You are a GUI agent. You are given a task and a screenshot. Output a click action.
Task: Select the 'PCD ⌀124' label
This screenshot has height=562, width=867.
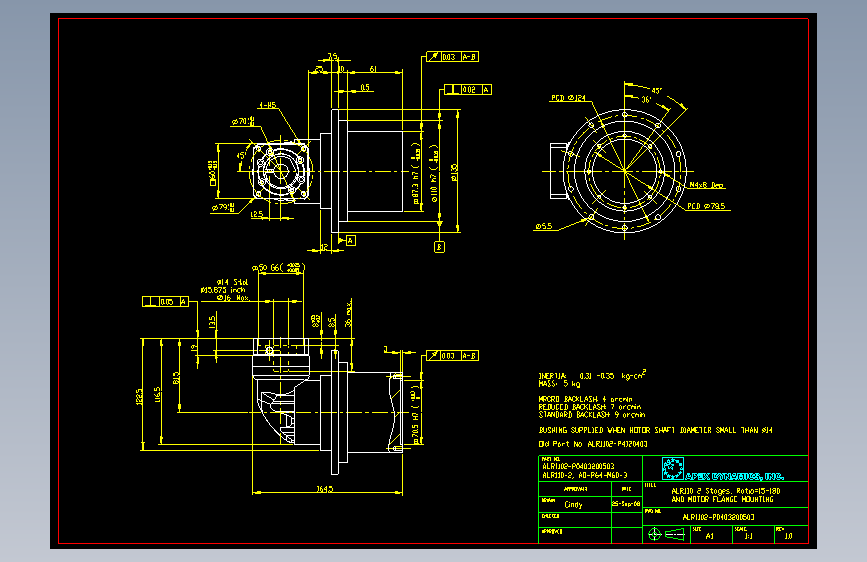(568, 98)
